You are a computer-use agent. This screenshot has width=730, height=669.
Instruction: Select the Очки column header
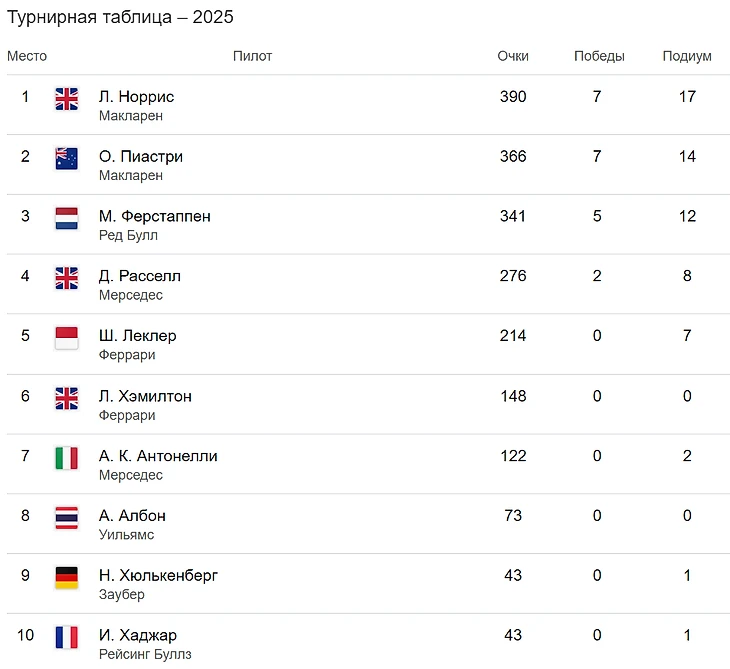pyautogui.click(x=513, y=56)
